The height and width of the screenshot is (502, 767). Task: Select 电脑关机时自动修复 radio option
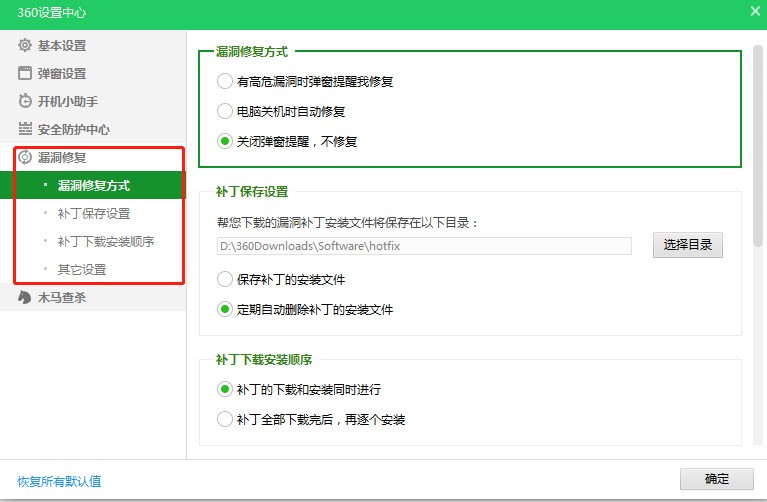[225, 111]
